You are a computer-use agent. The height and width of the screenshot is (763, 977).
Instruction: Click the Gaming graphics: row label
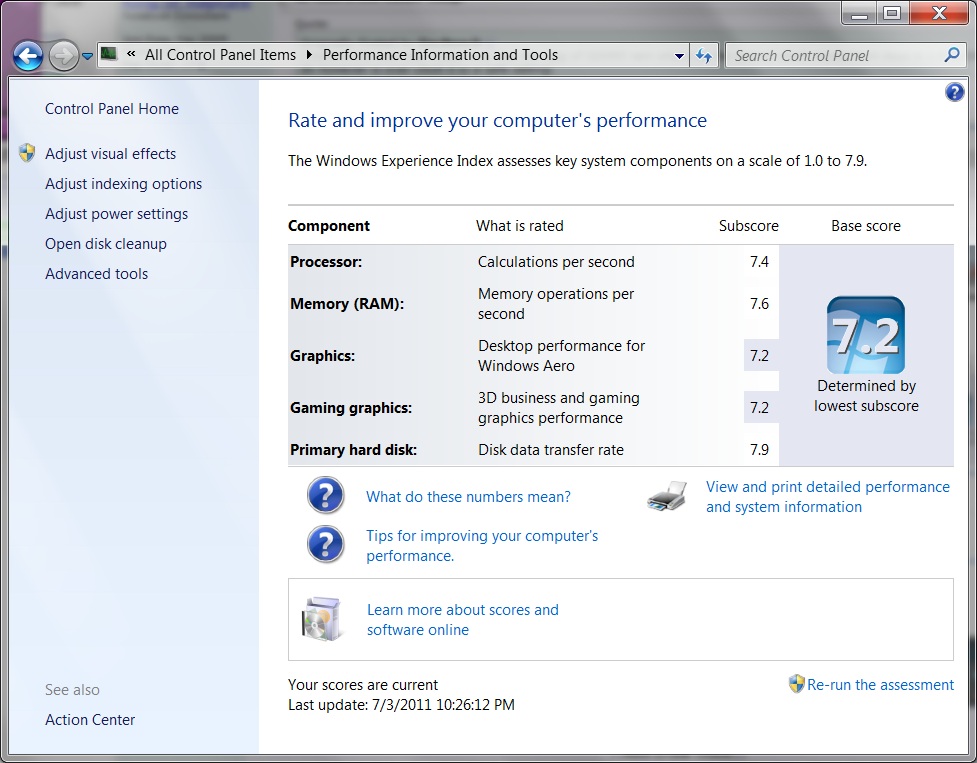tap(351, 407)
